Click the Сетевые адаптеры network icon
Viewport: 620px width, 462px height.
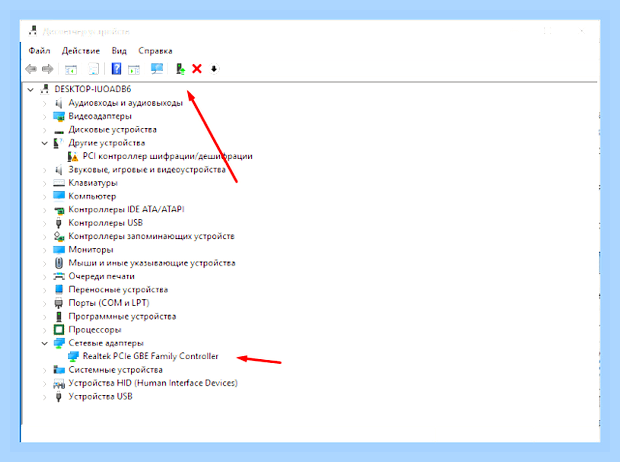click(x=59, y=343)
